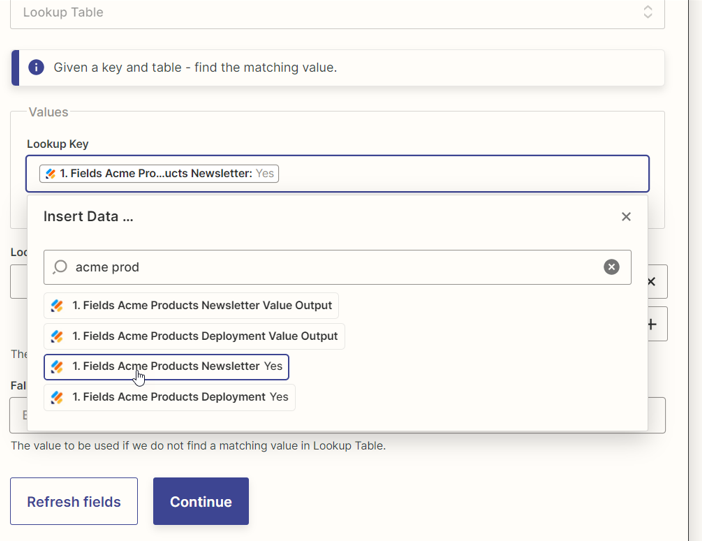The width and height of the screenshot is (702, 547).
Task: Click the app icon on Deployment Yes option
Action: coord(58,397)
